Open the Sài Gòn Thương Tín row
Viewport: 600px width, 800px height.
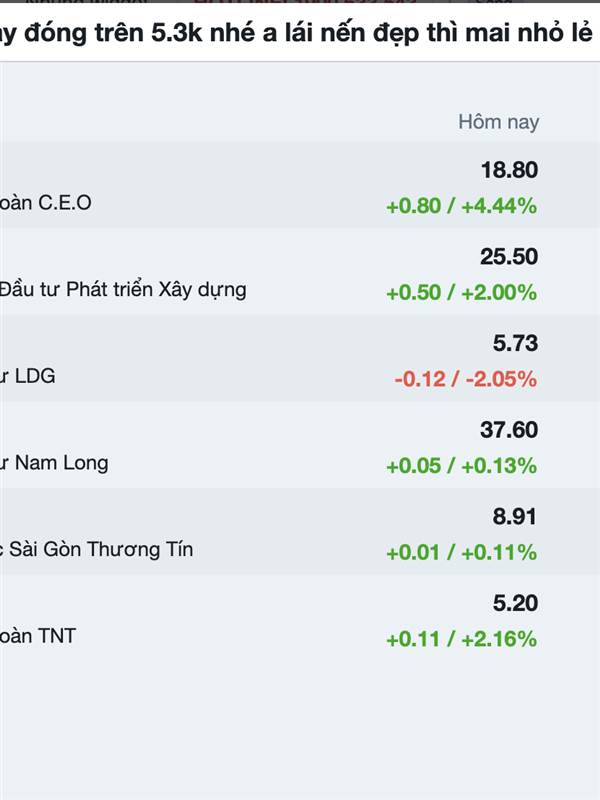click(x=300, y=532)
